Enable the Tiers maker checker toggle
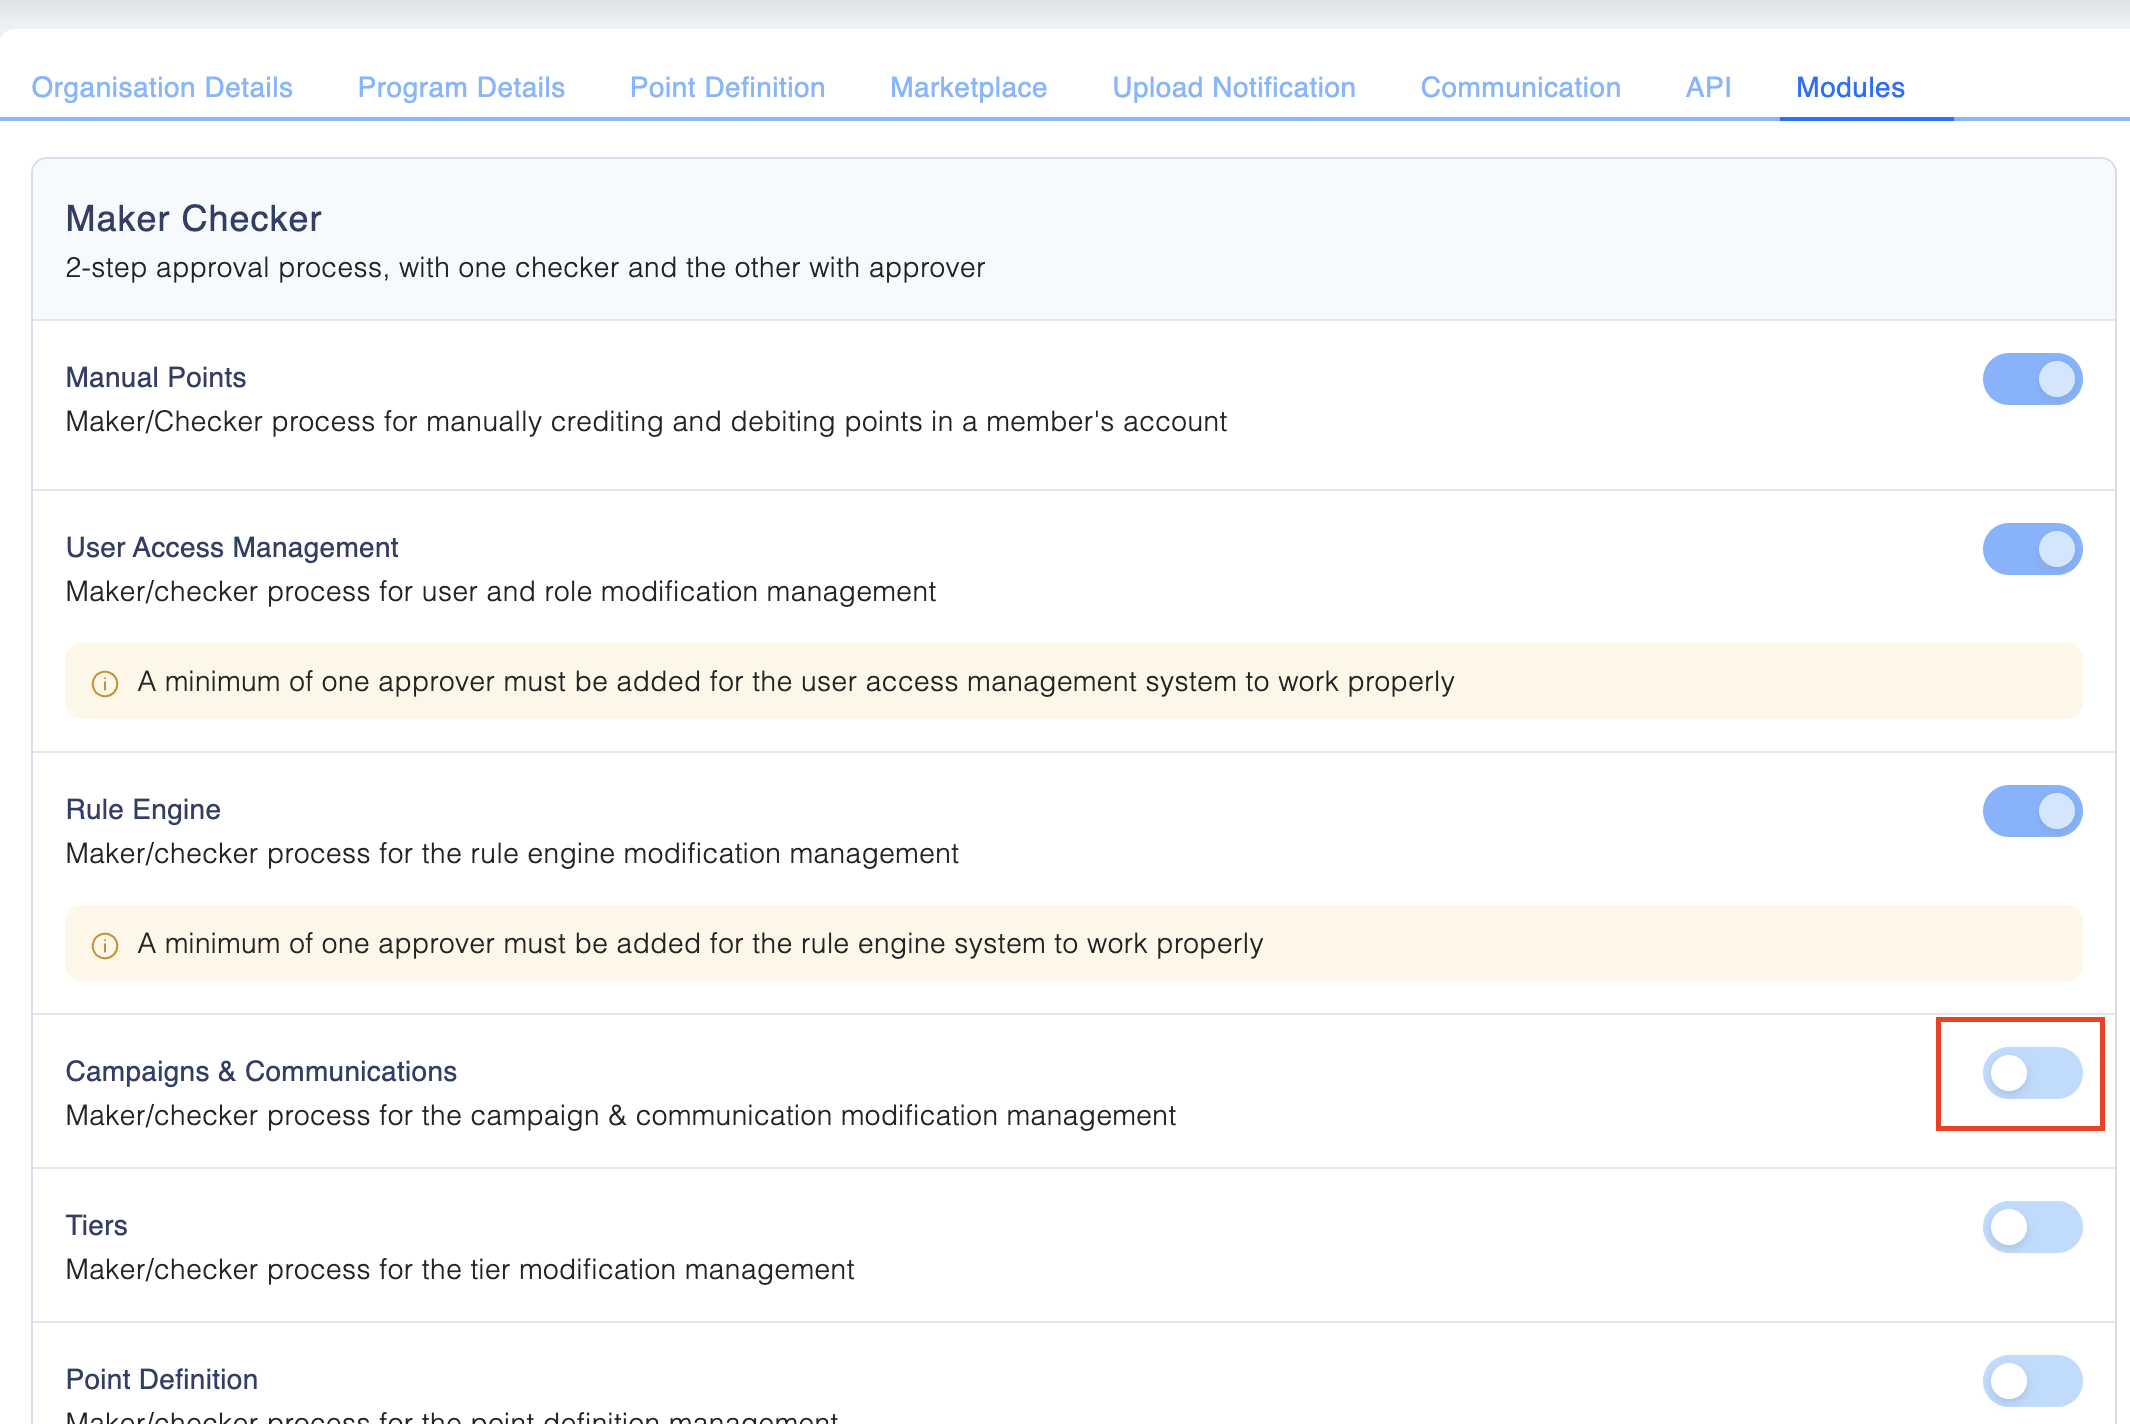The width and height of the screenshot is (2130, 1424). pos(2032,1227)
